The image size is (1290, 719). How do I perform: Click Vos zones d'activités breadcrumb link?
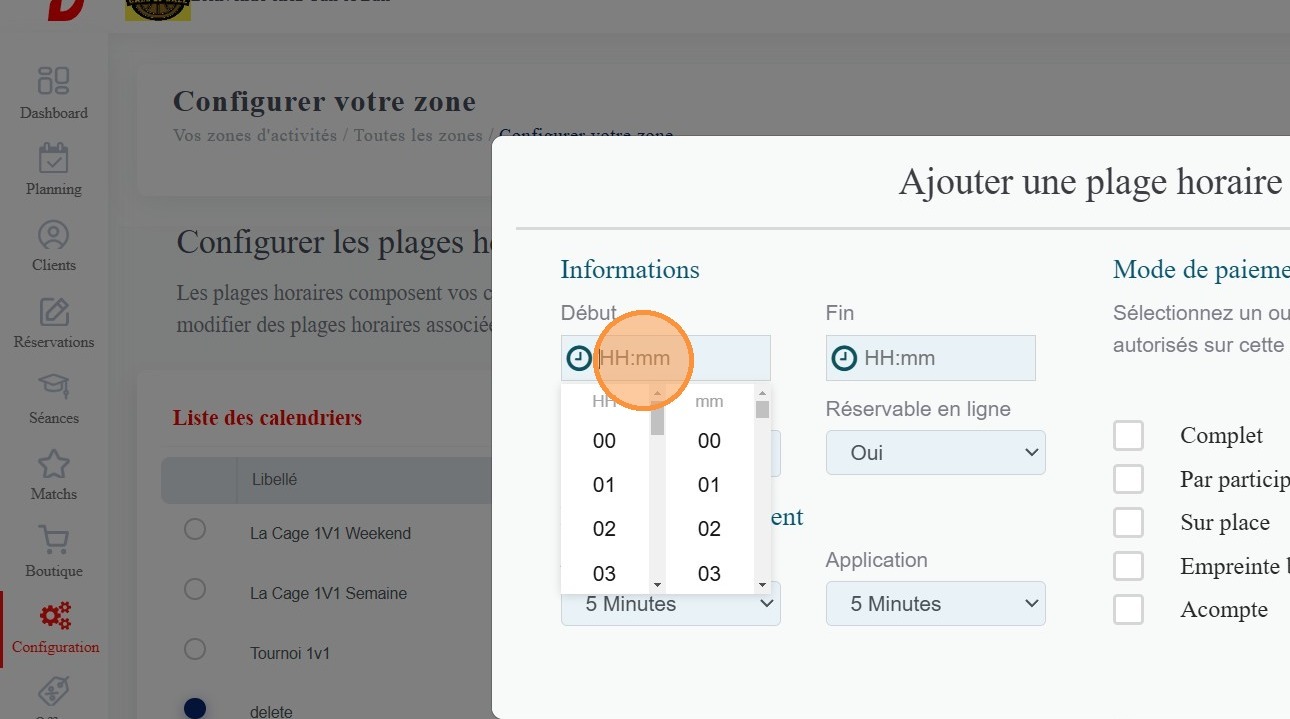click(x=255, y=135)
